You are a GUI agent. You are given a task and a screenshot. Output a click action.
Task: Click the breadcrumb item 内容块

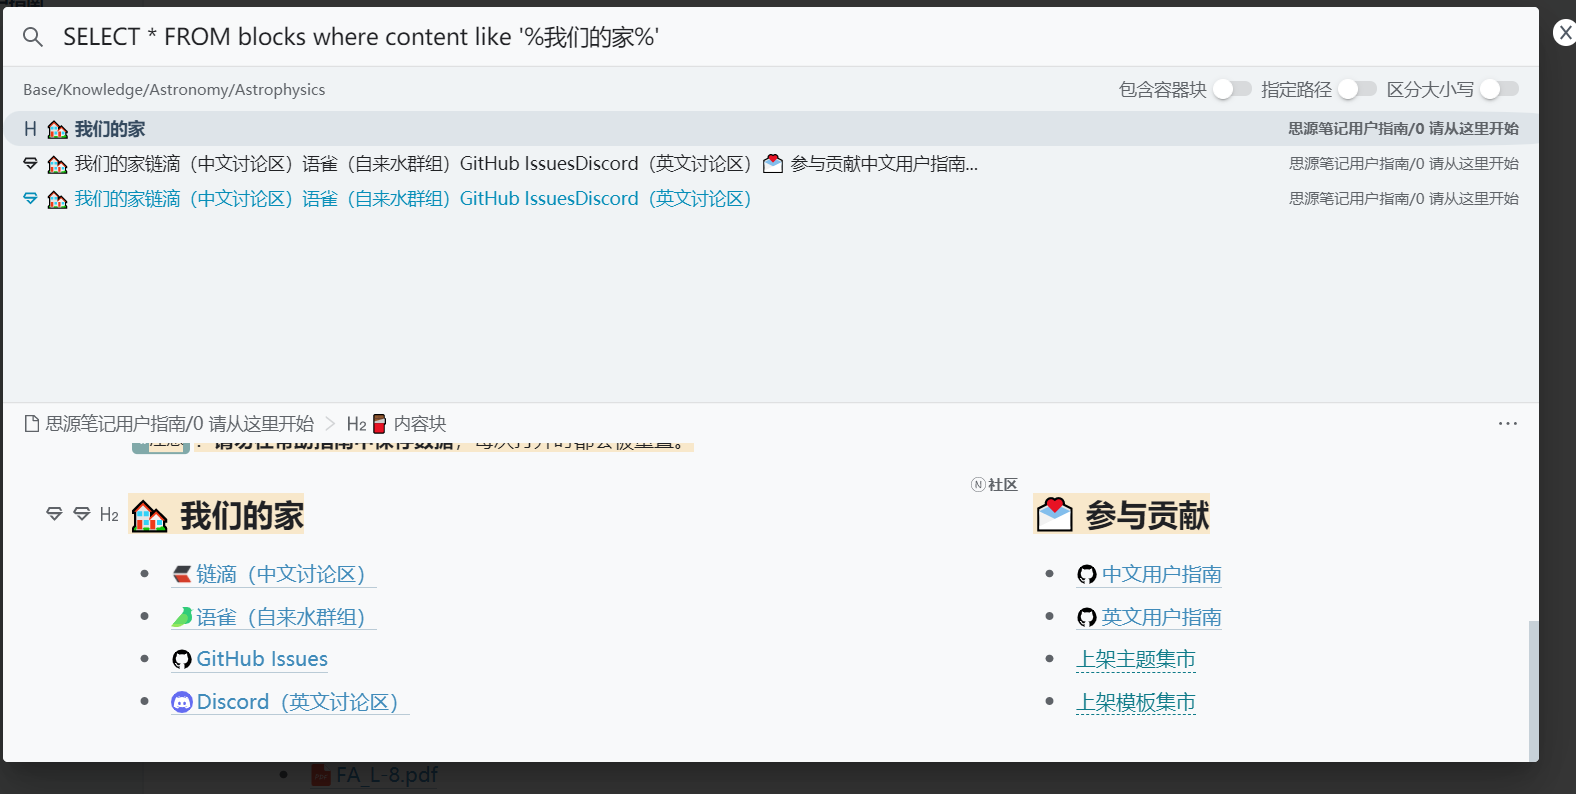(420, 424)
